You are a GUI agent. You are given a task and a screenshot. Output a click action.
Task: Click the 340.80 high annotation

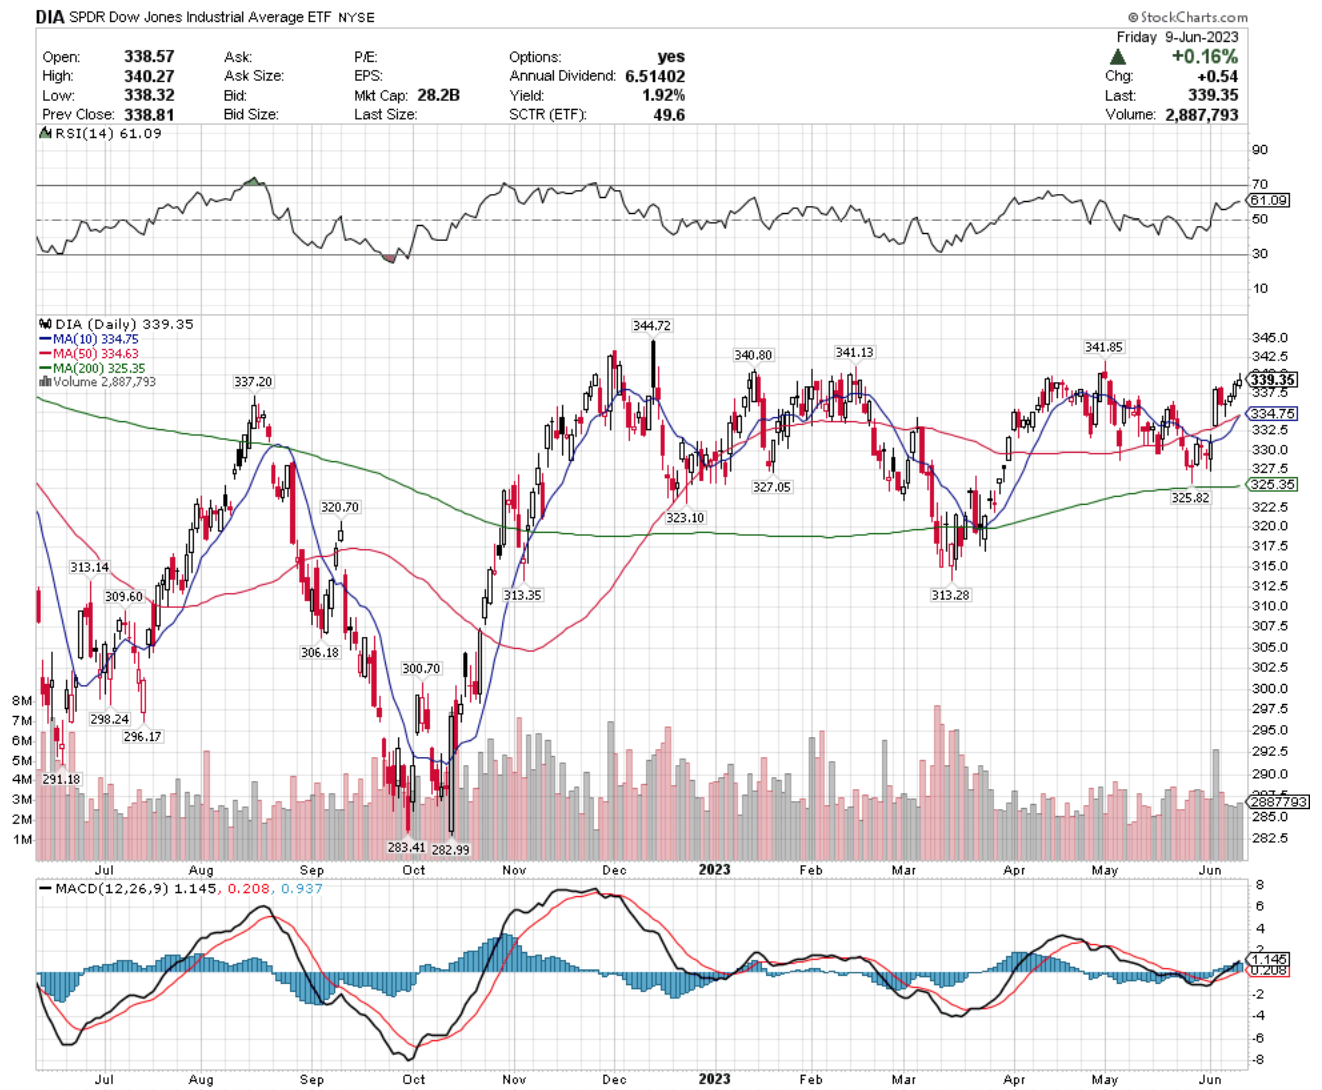(753, 355)
